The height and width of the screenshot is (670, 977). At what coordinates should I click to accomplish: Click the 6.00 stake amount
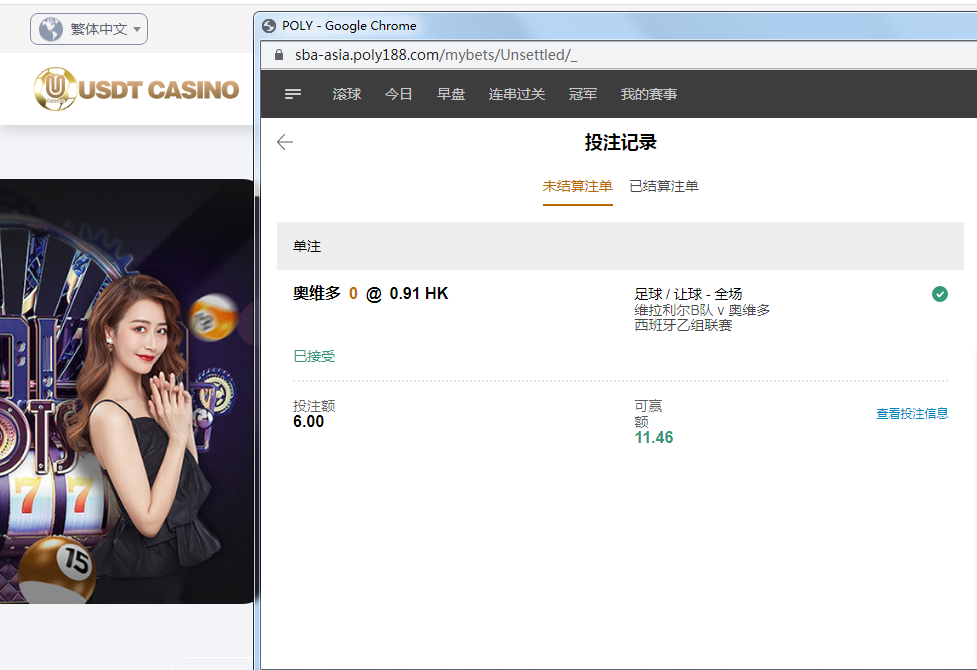(x=308, y=421)
